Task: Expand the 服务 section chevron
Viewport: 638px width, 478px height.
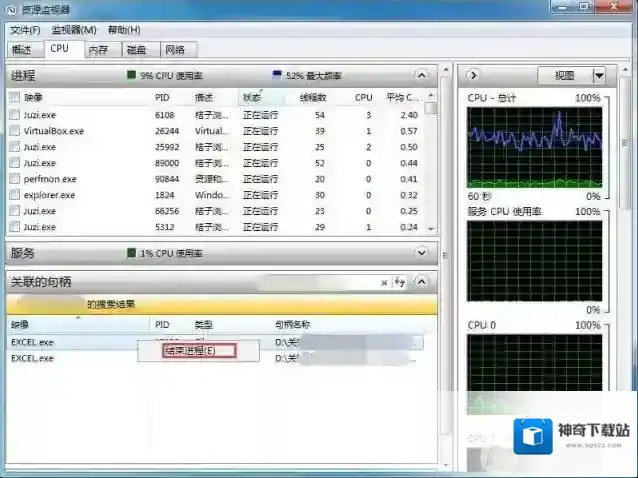Action: tap(422, 254)
